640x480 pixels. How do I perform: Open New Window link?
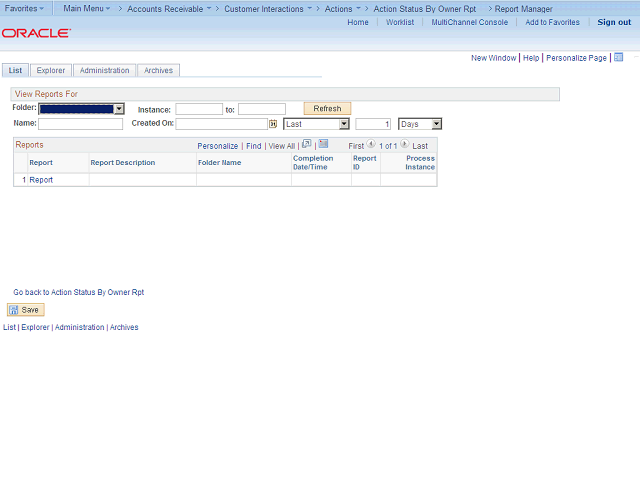pyautogui.click(x=493, y=58)
